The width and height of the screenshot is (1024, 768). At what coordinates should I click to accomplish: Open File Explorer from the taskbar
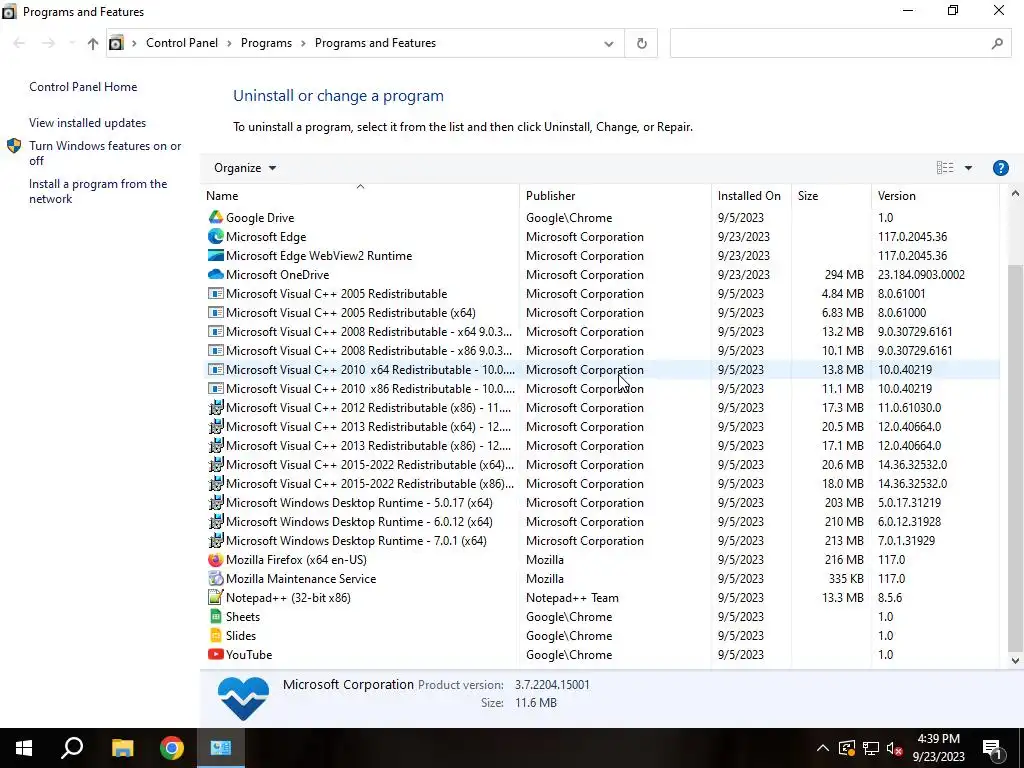coord(122,748)
